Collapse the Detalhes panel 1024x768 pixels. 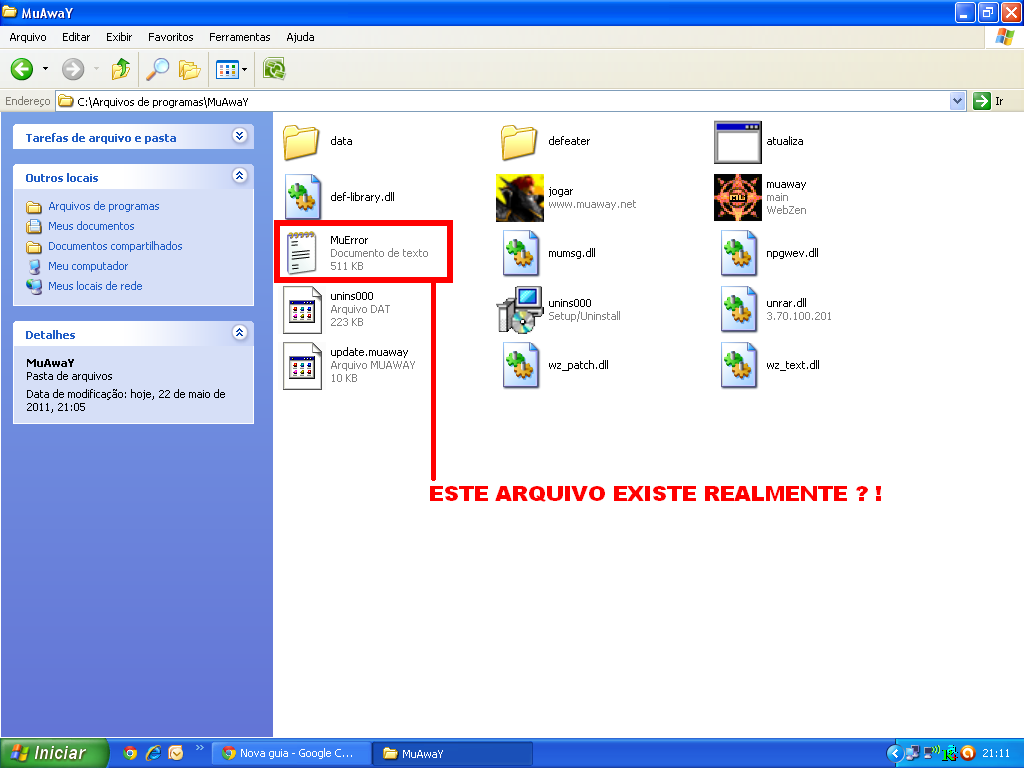(x=239, y=332)
